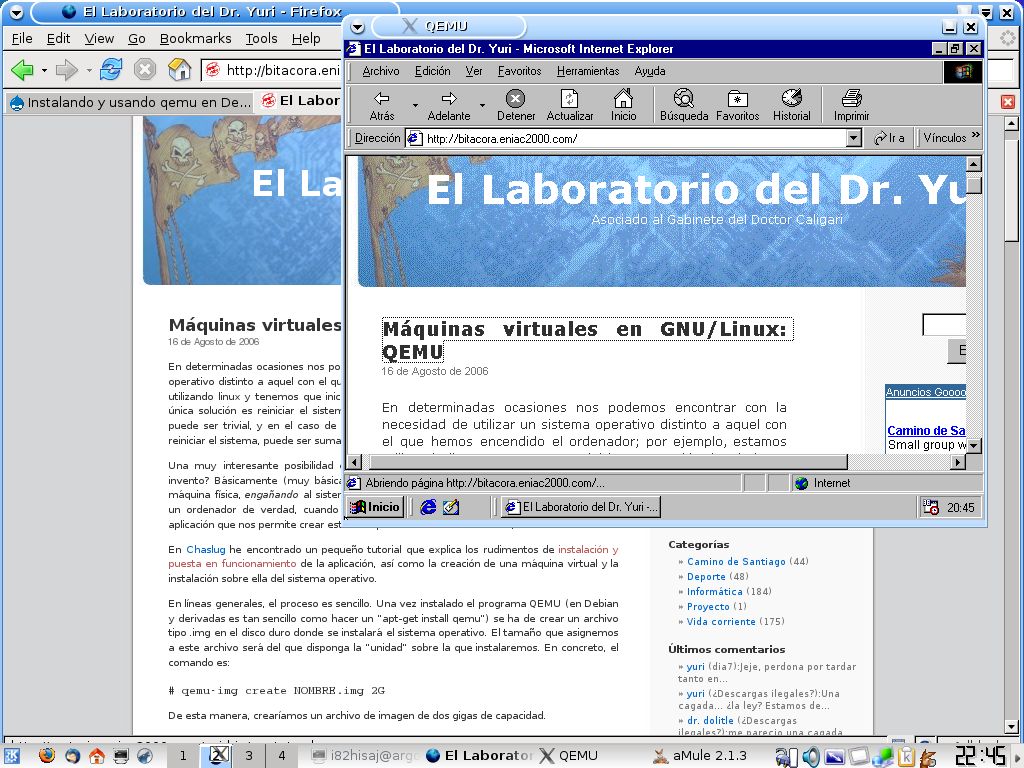Open the Bookmarks menu in Firefox
The height and width of the screenshot is (768, 1024).
[x=195, y=38]
